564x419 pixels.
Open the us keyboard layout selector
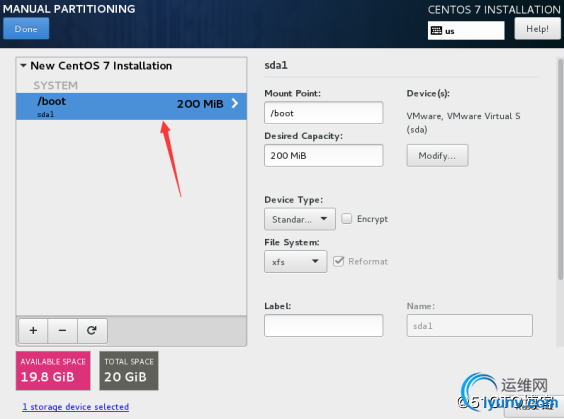(466, 31)
